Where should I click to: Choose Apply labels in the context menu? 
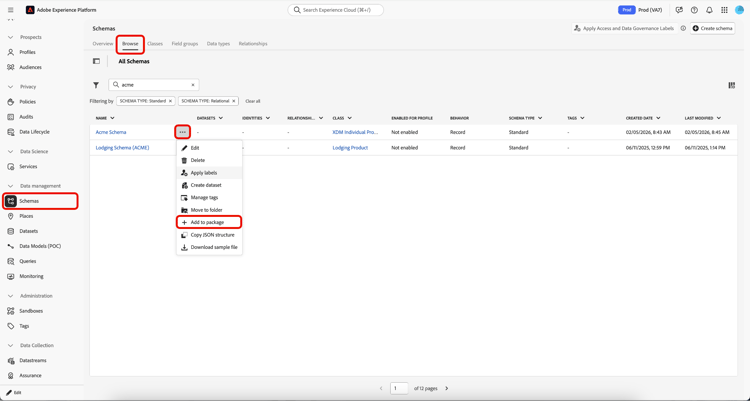(210, 173)
